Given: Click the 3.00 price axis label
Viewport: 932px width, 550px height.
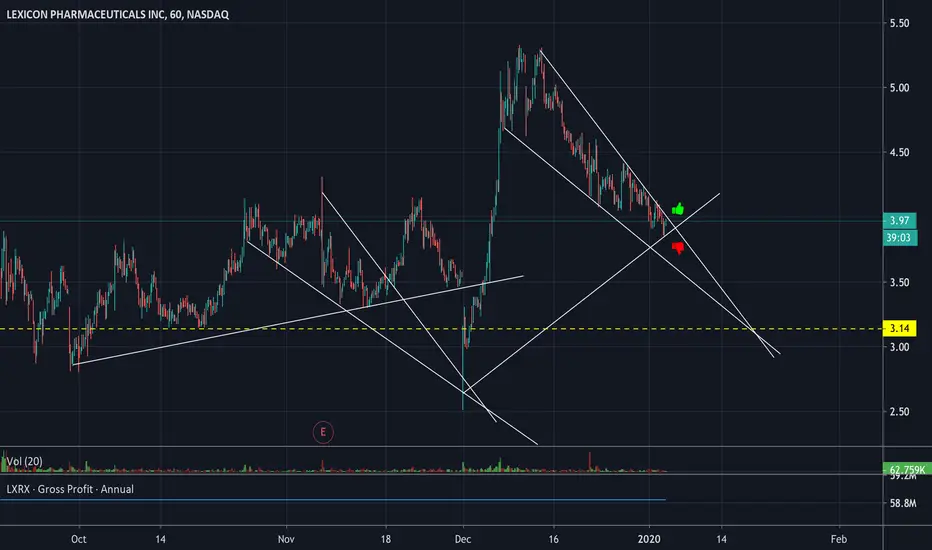Looking at the screenshot, I should pyautogui.click(x=899, y=347).
